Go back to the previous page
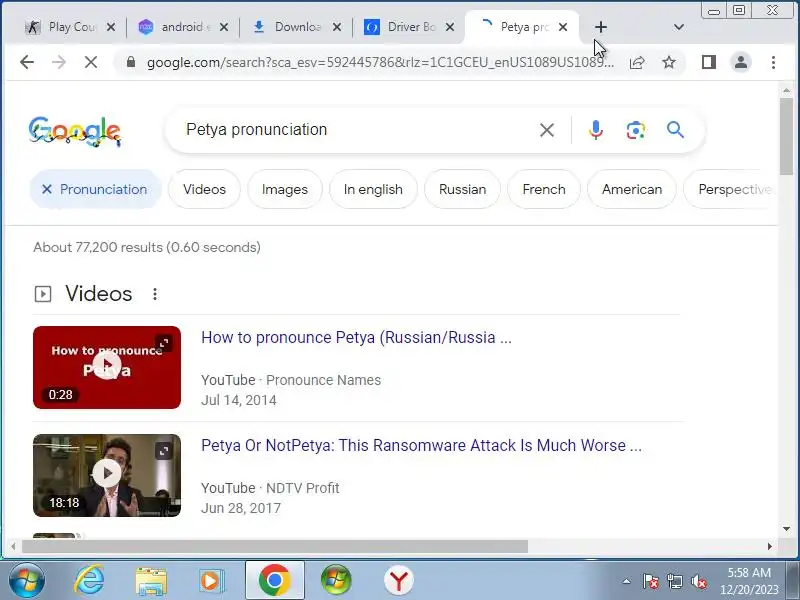The width and height of the screenshot is (800, 600). (27, 62)
